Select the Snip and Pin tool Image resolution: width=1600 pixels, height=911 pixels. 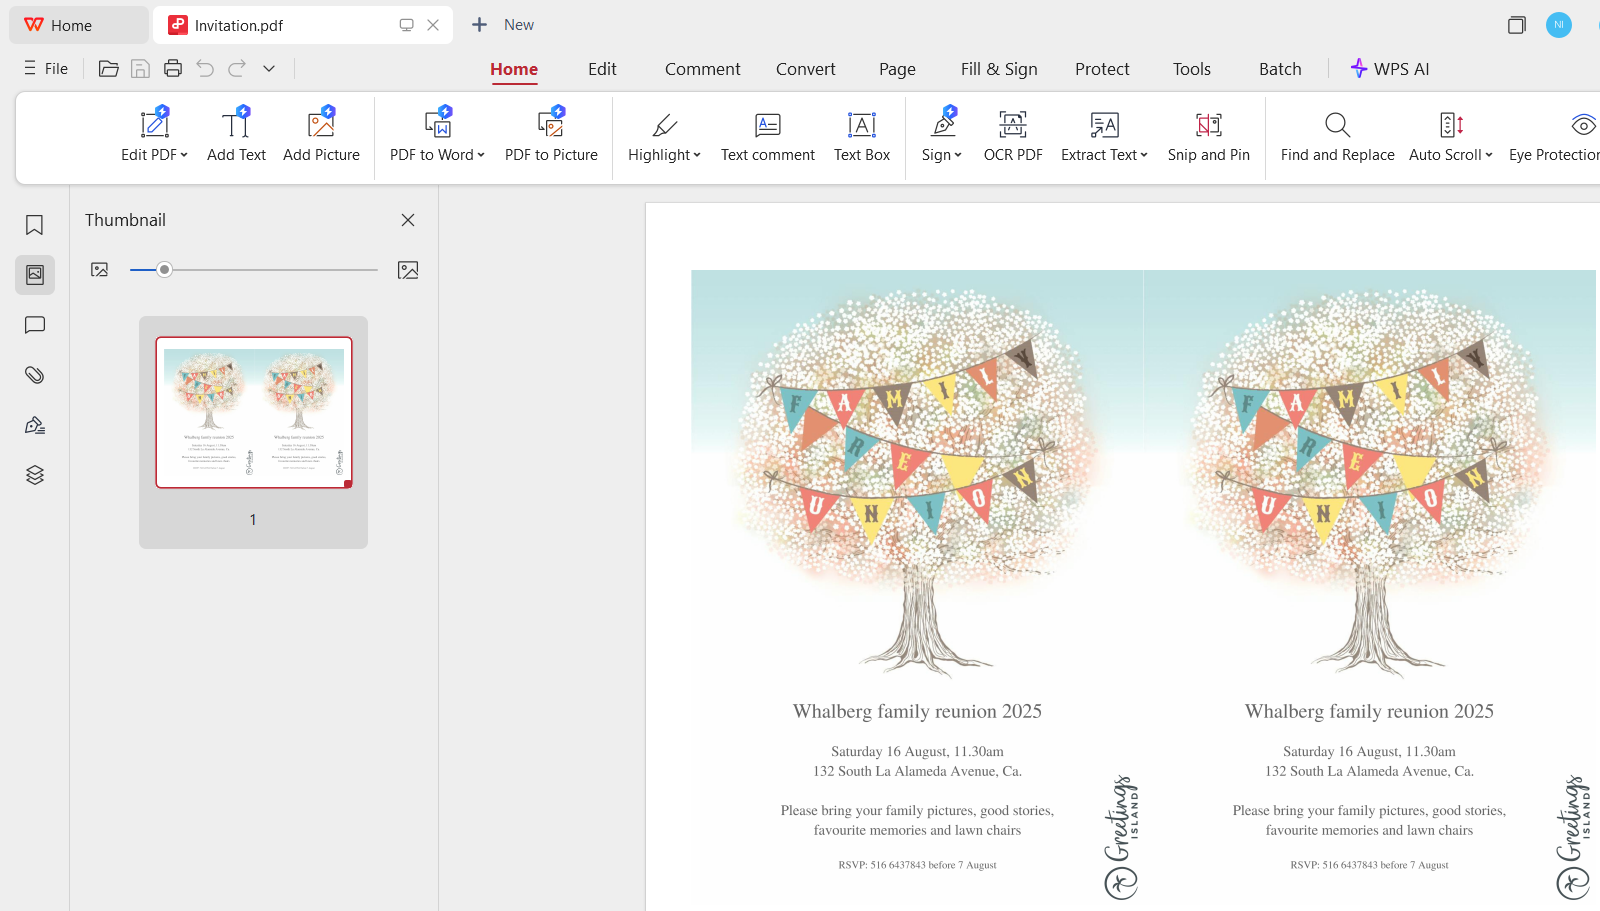point(1209,135)
